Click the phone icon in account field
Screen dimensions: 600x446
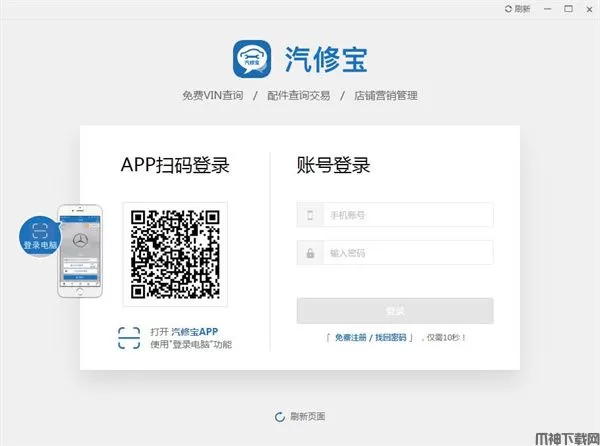point(310,215)
